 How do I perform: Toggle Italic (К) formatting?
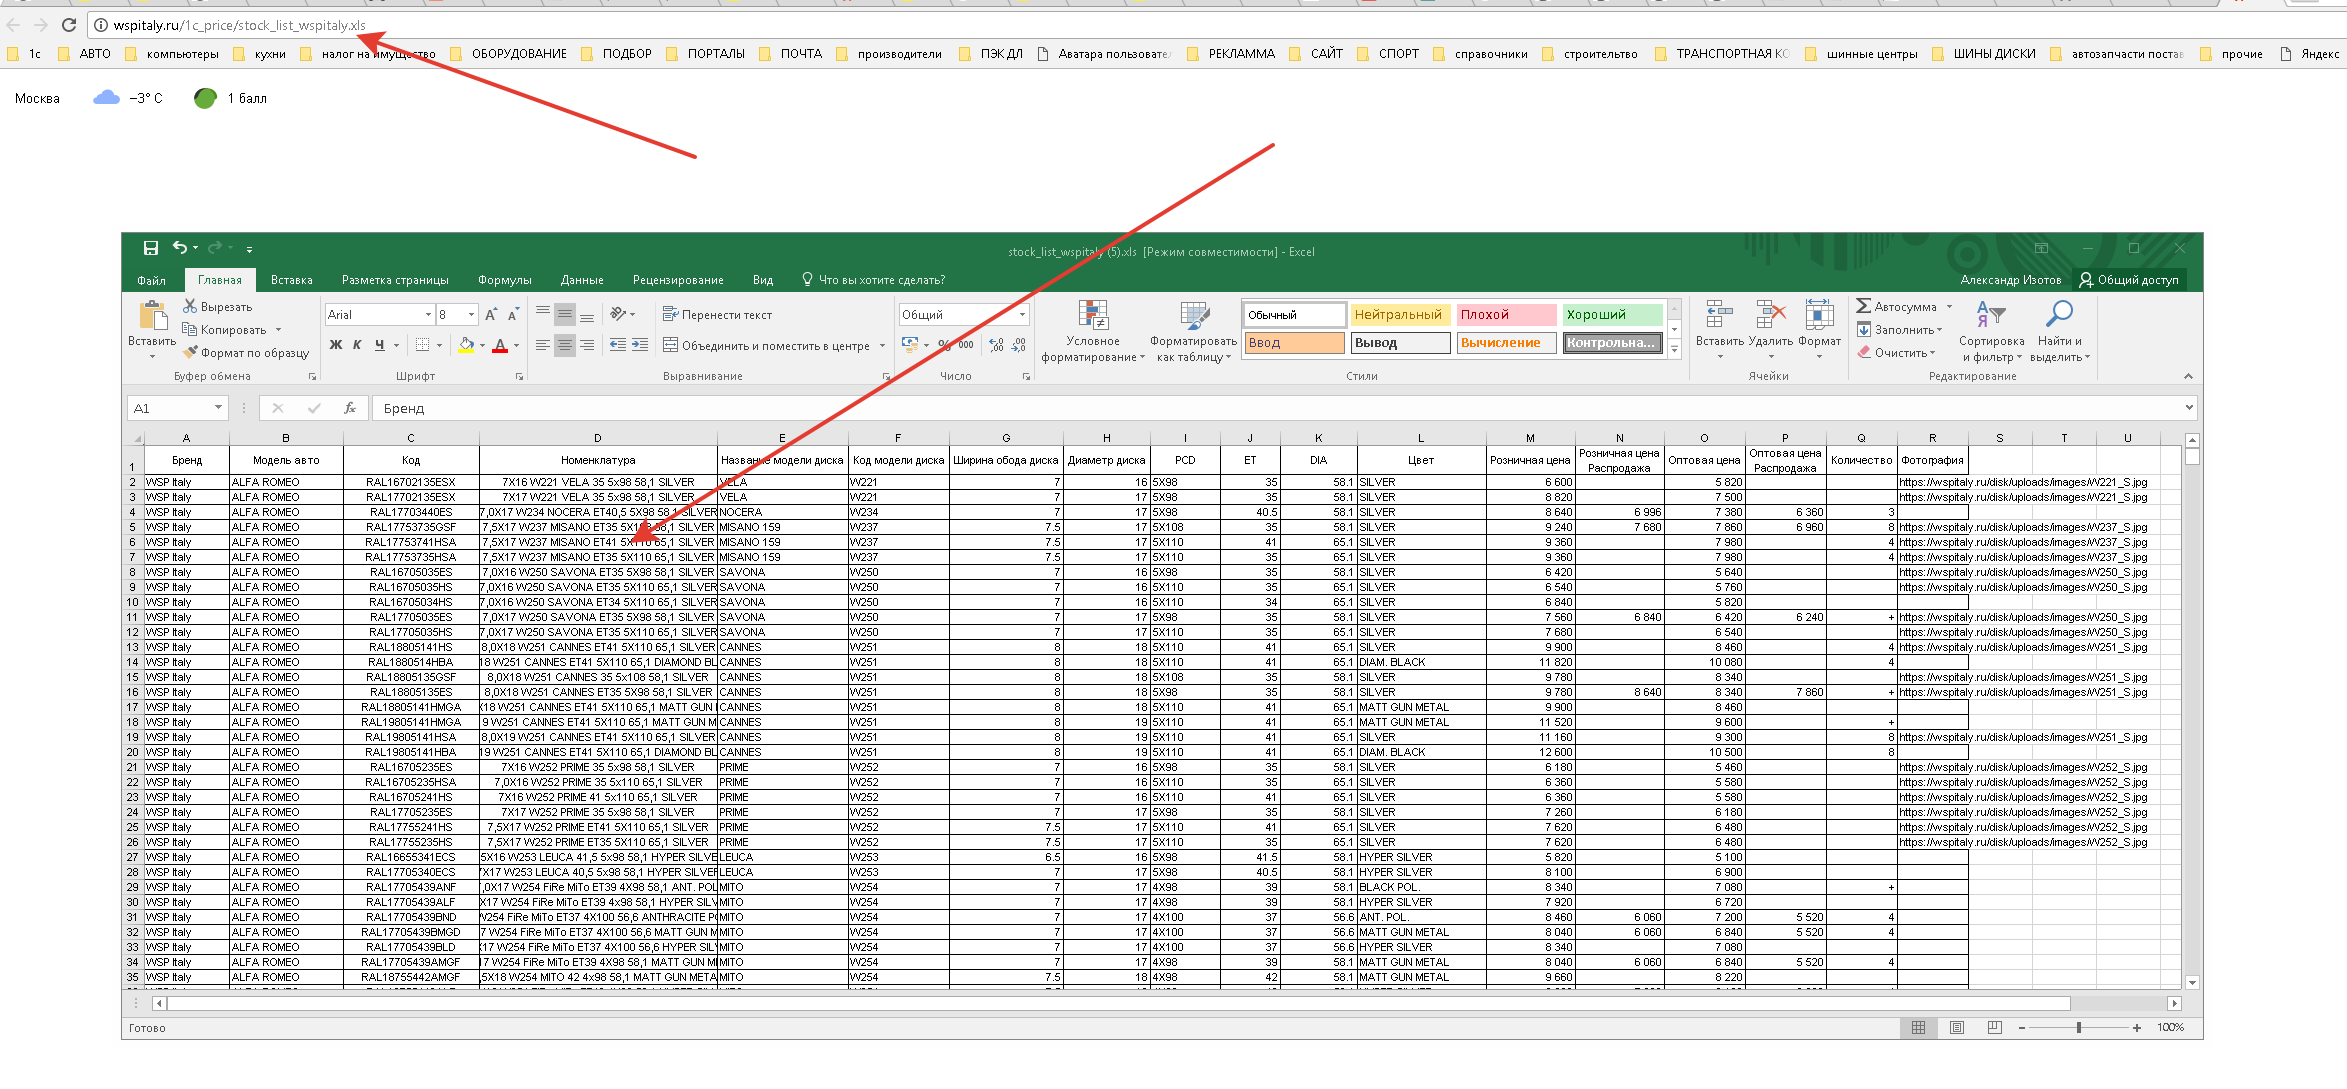click(x=357, y=345)
